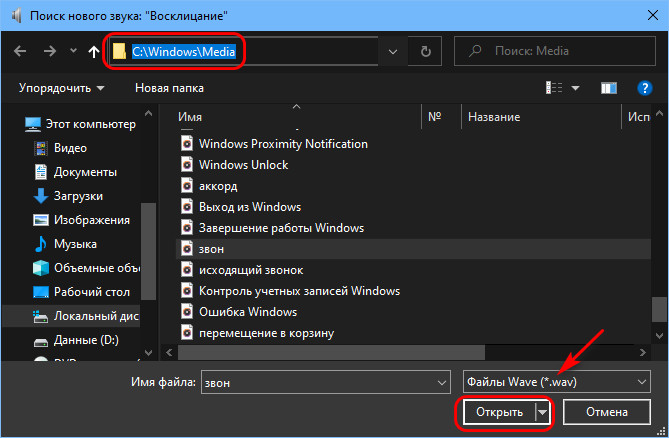The height and width of the screenshot is (438, 669).
Task: Open the Рабочий стол folder
Action: [x=81, y=292]
